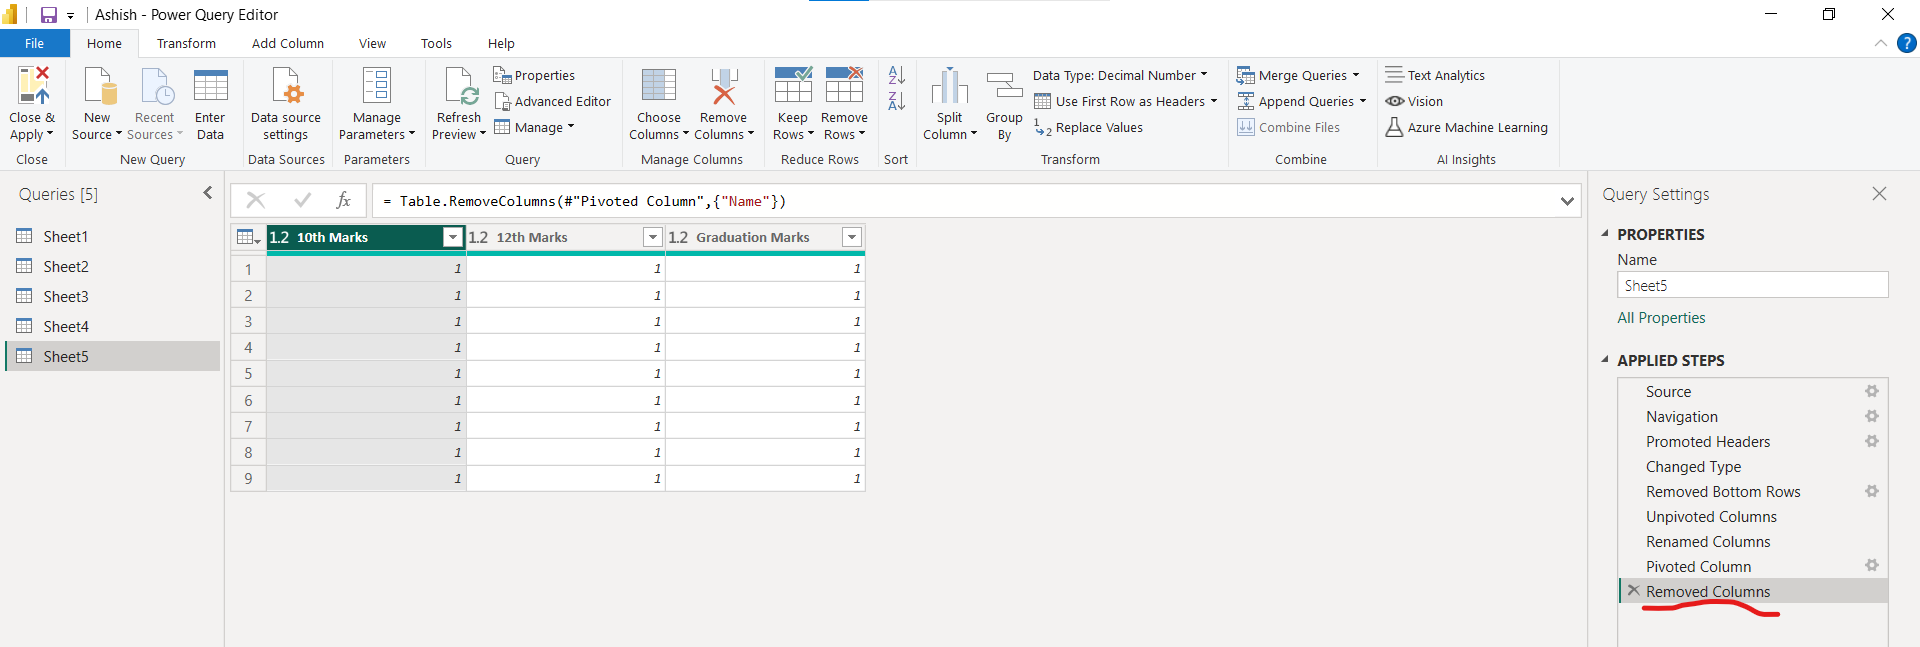The width and height of the screenshot is (1920, 647).
Task: Open Data source settings
Action: tap(286, 87)
